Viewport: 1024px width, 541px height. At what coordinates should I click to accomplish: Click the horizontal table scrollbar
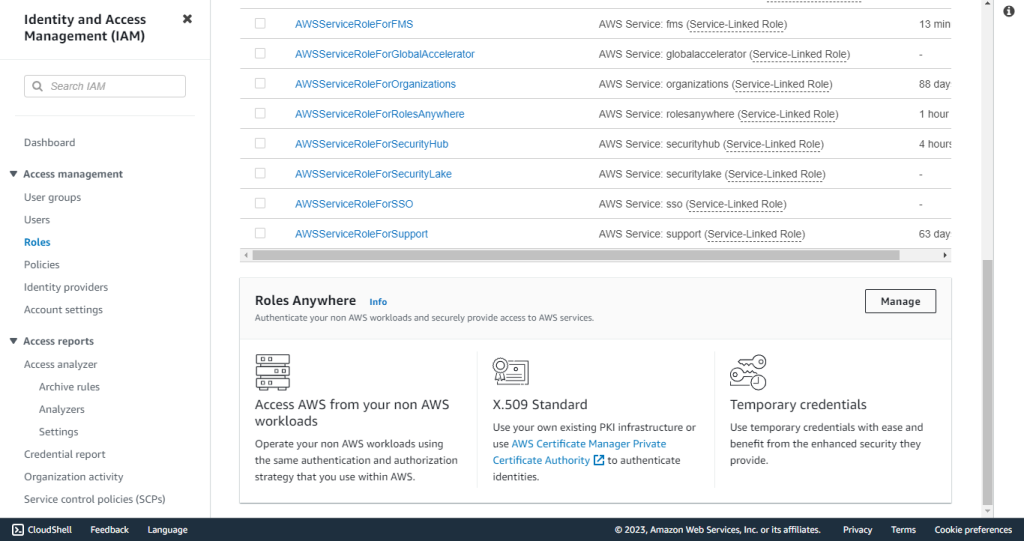pos(576,255)
